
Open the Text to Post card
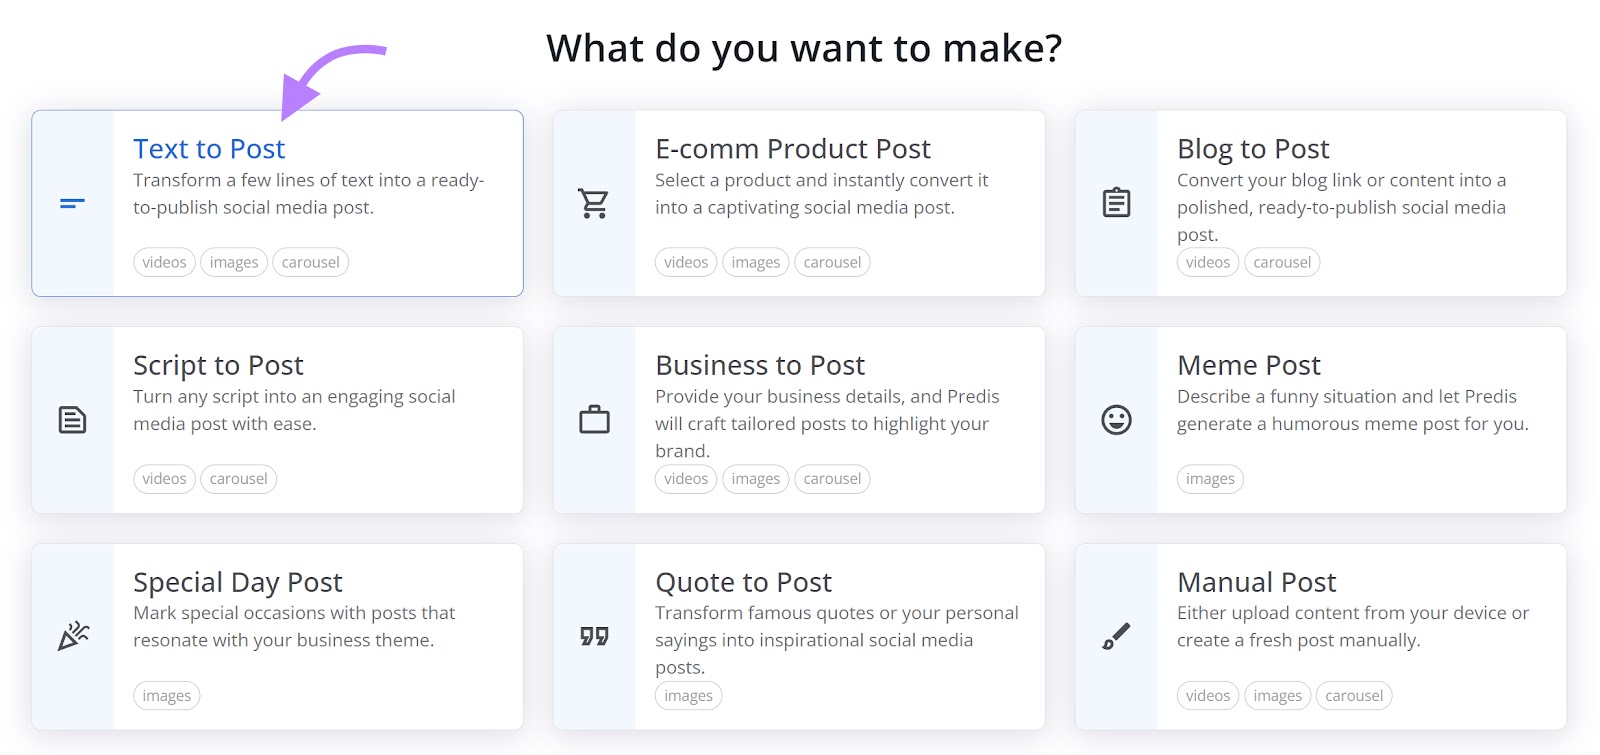tap(277, 203)
